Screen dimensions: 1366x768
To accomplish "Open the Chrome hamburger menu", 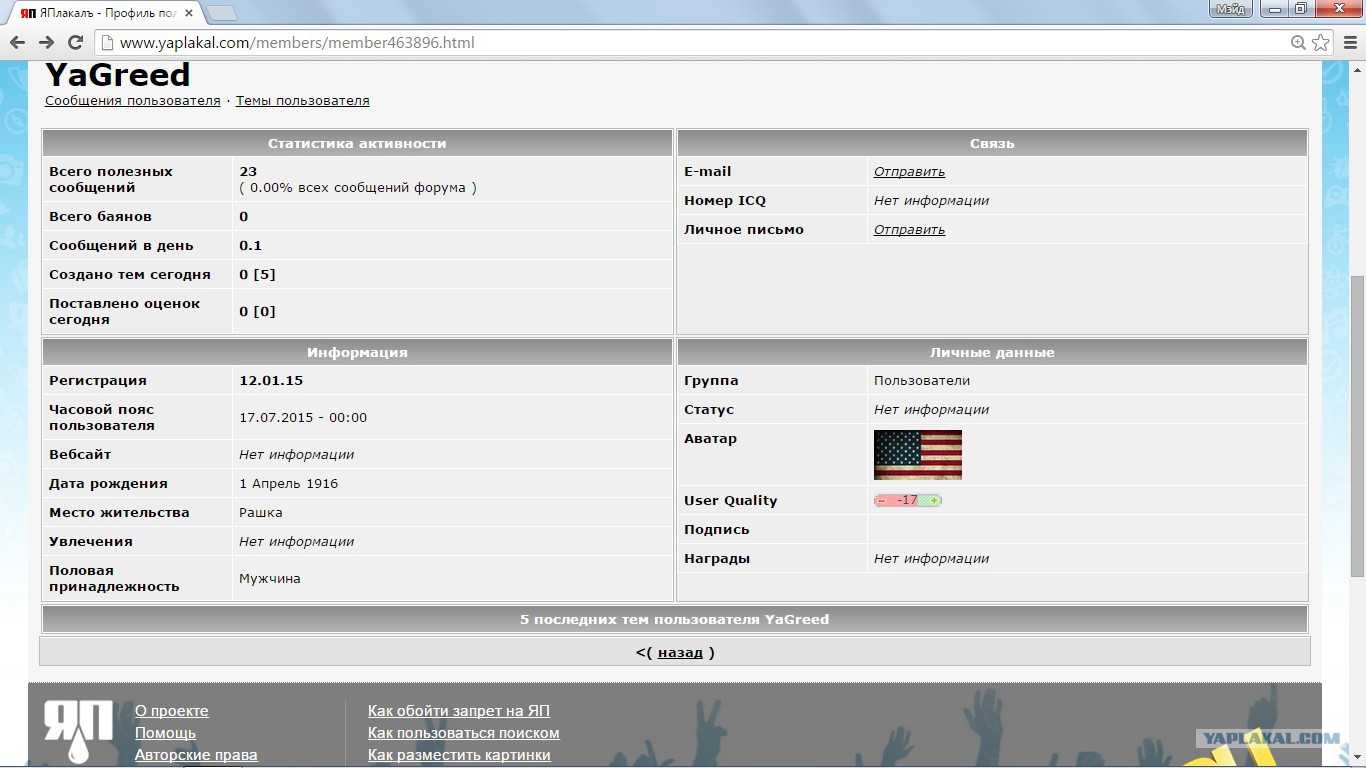I will click(1349, 42).
